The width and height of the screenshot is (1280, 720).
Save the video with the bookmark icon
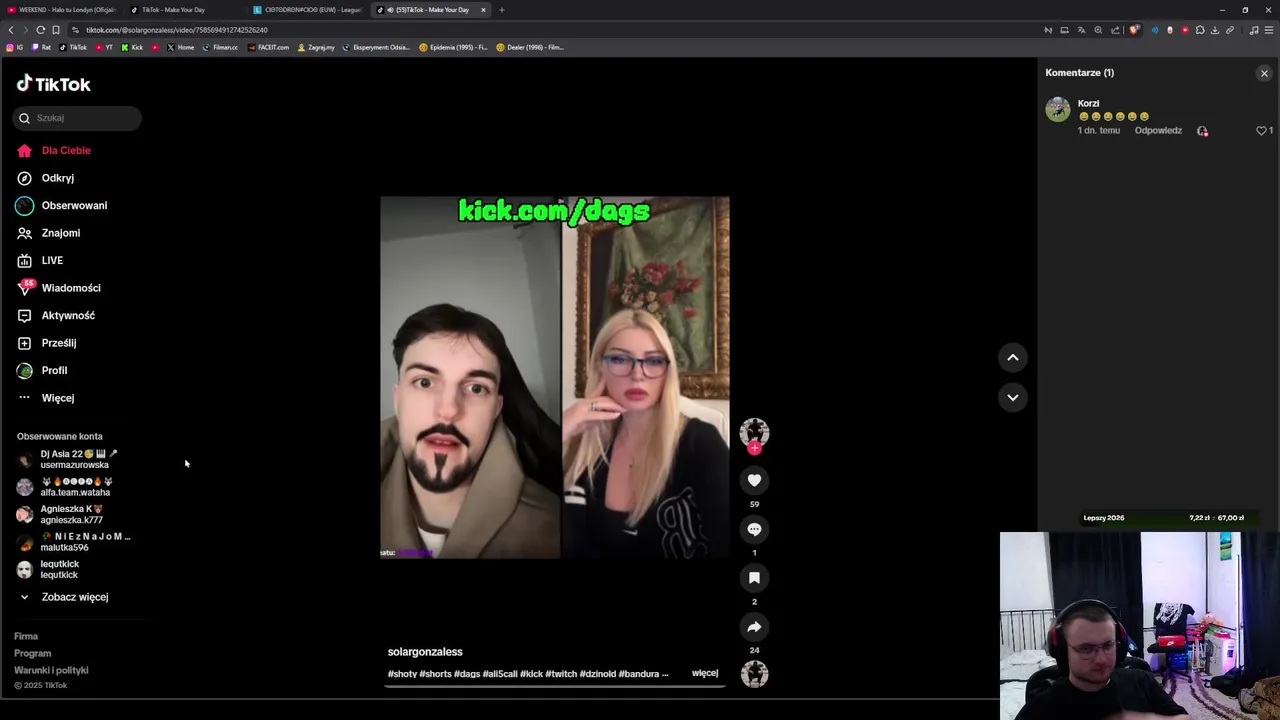tap(754, 578)
